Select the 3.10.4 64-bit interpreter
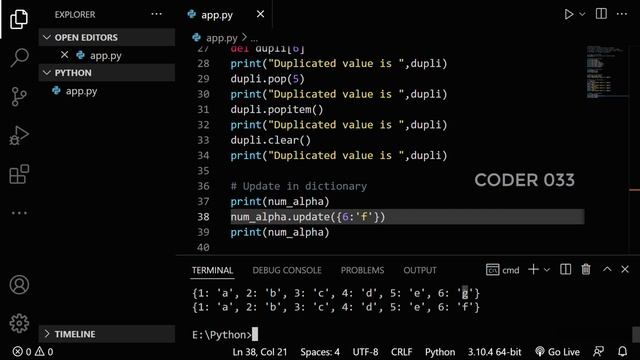The height and width of the screenshot is (360, 640). pos(494,352)
